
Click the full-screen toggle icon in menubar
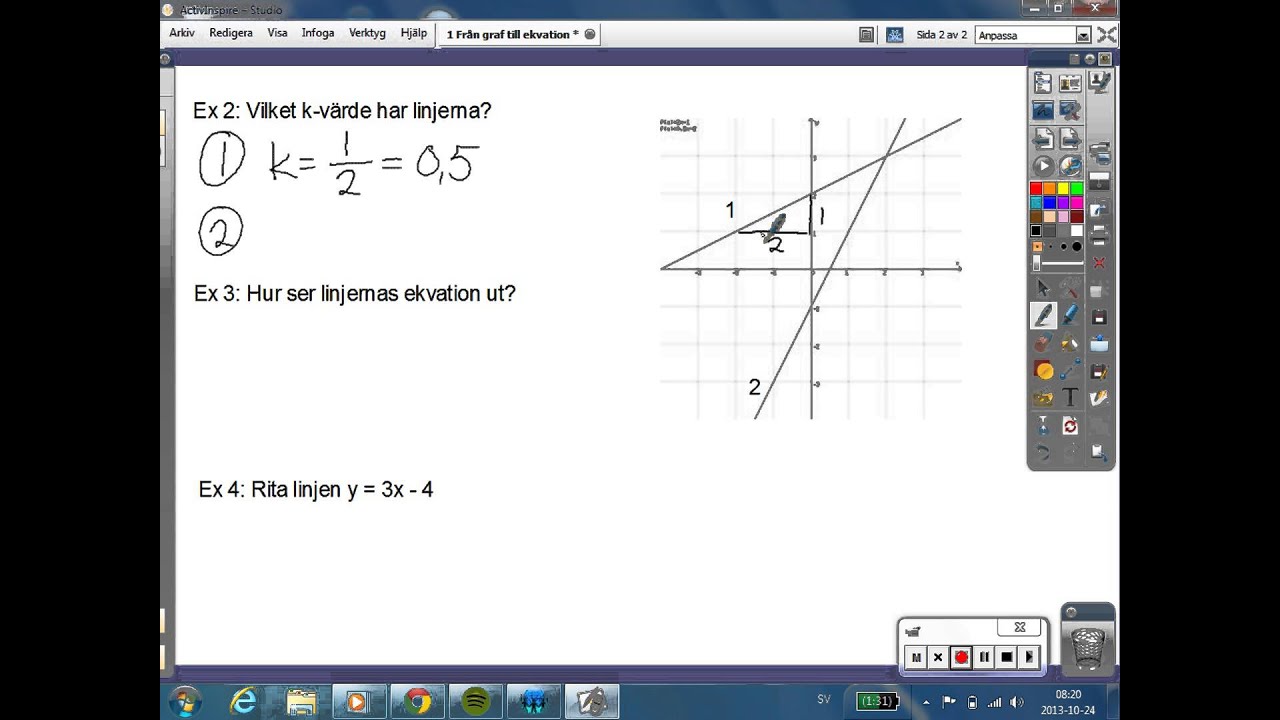pos(1107,34)
